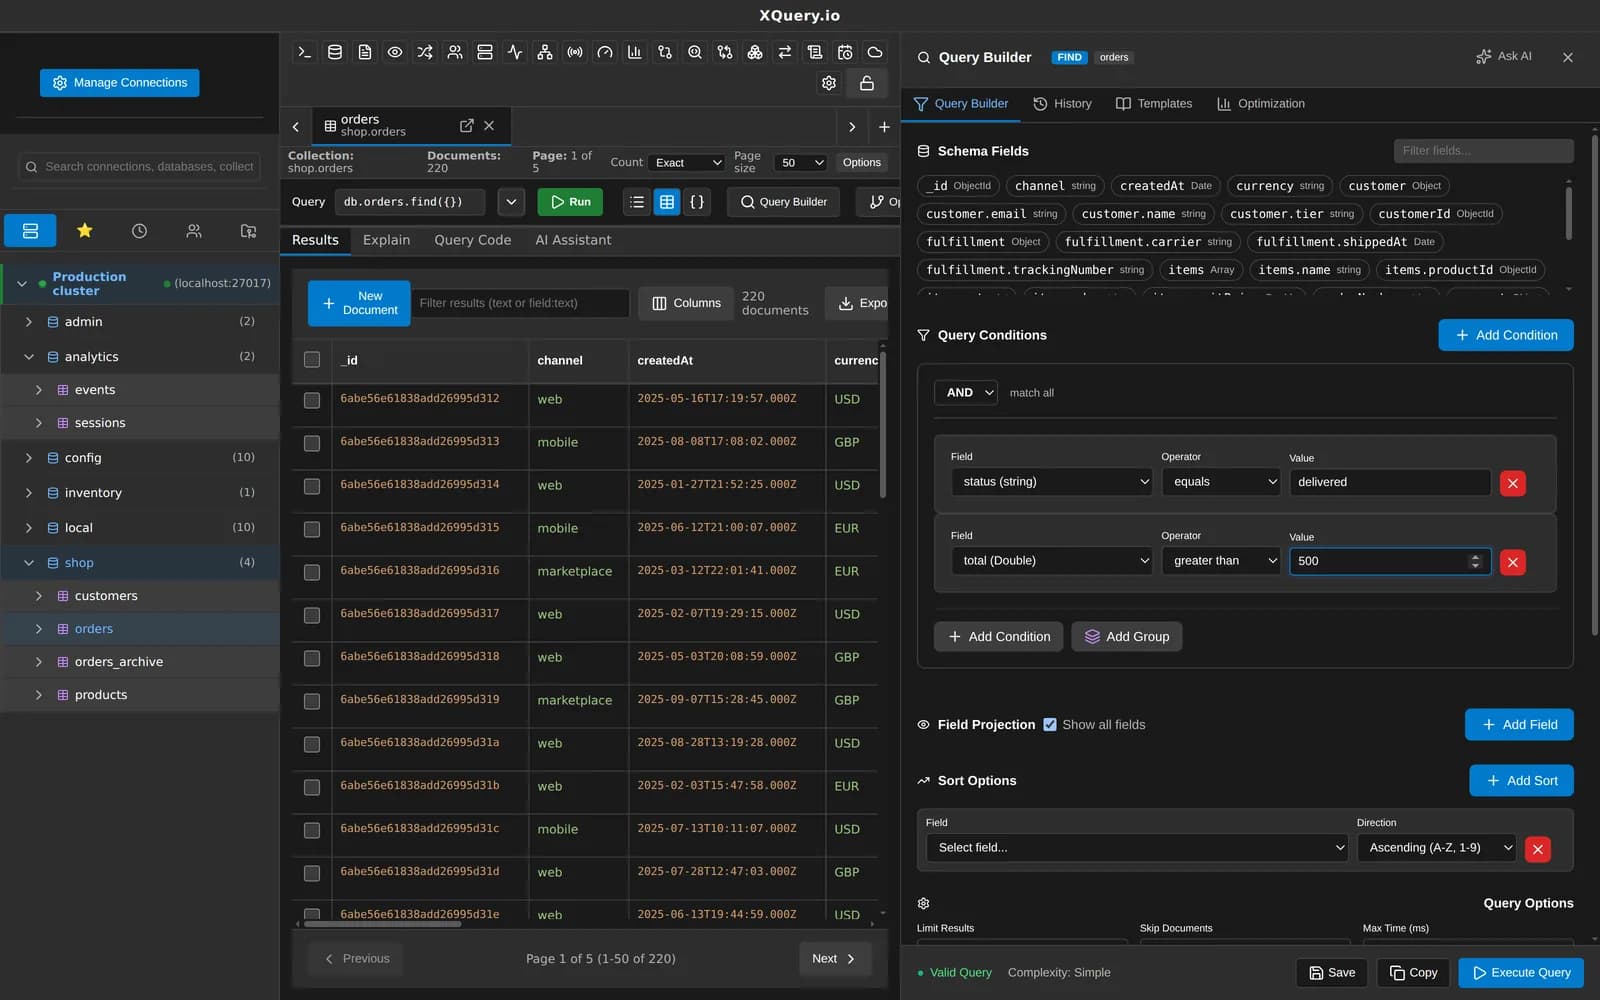The height and width of the screenshot is (1000, 1600).
Task: Click the eye icon in top toolbar
Action: coord(395,52)
